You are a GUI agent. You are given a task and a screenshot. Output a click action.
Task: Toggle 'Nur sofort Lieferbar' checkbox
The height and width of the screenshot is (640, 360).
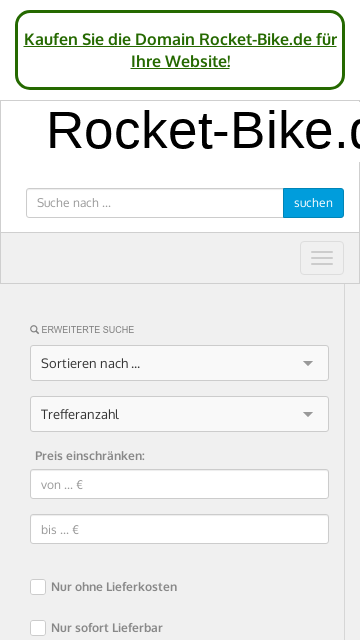pyautogui.click(x=38, y=628)
